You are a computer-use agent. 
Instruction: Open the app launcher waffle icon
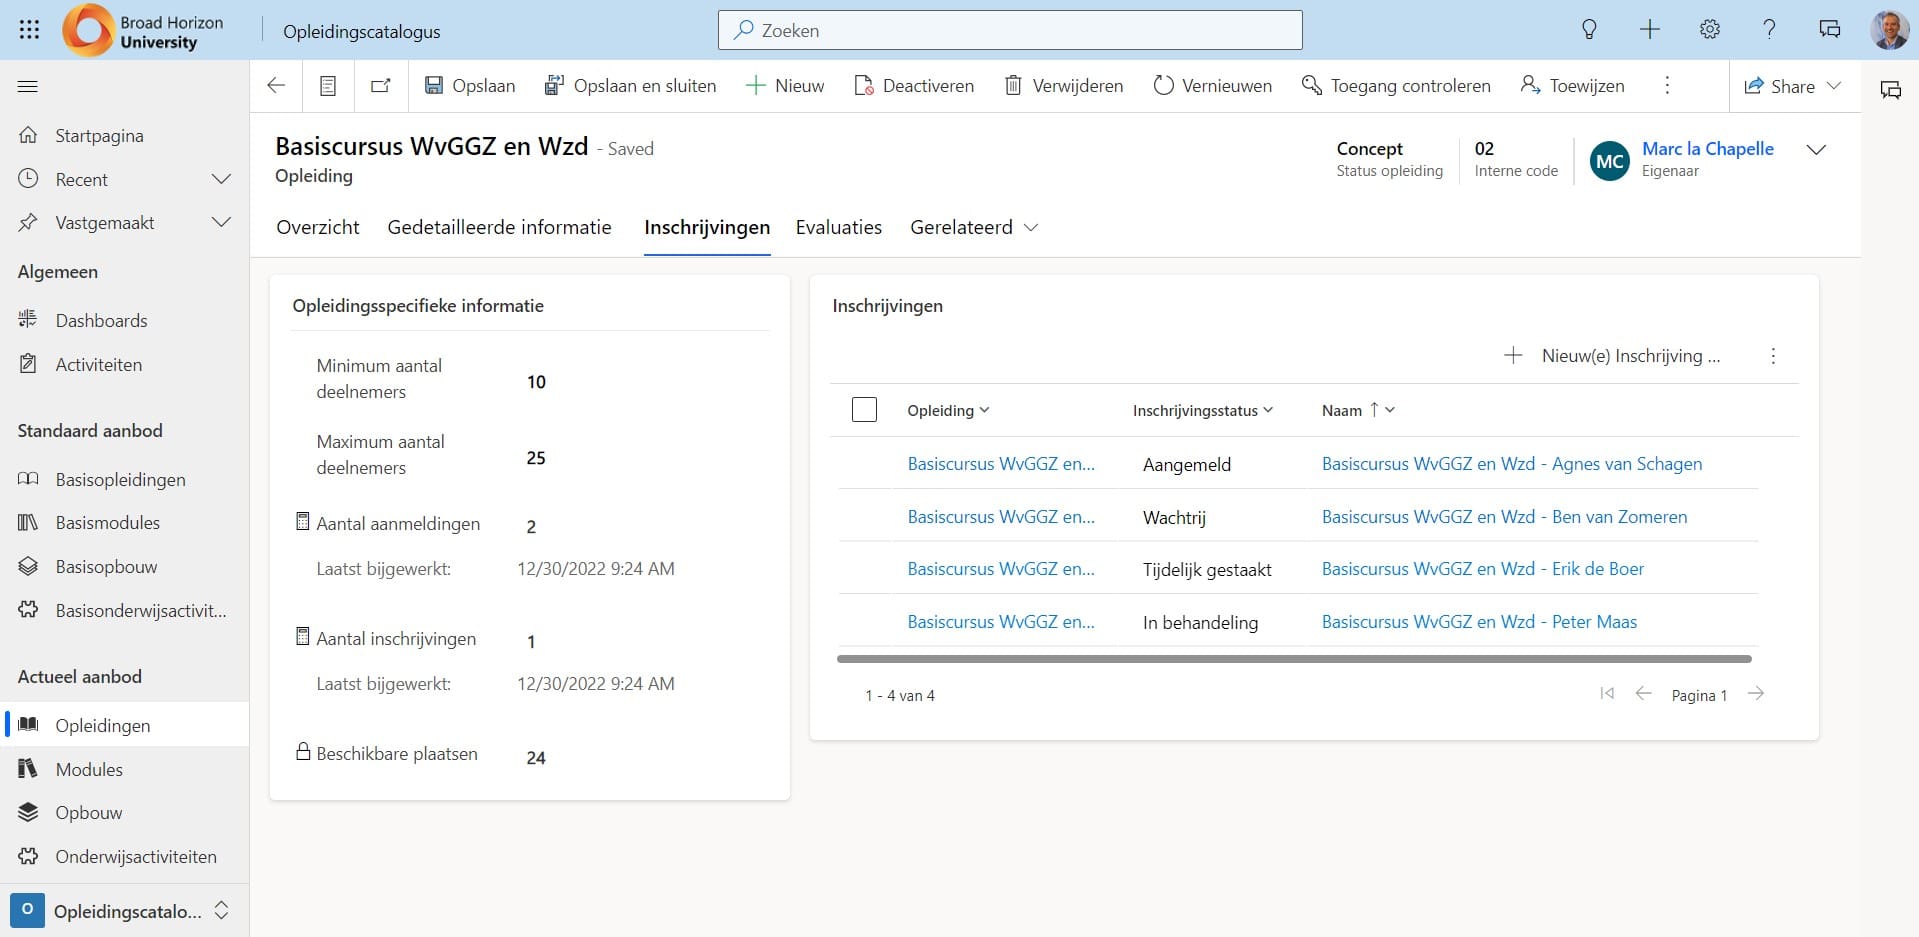pyautogui.click(x=29, y=30)
